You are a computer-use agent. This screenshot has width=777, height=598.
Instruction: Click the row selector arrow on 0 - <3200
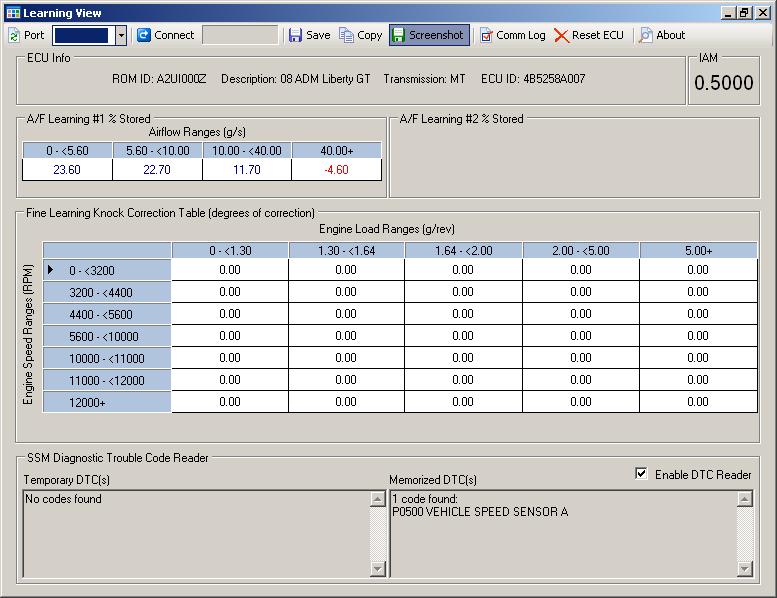[x=51, y=270]
